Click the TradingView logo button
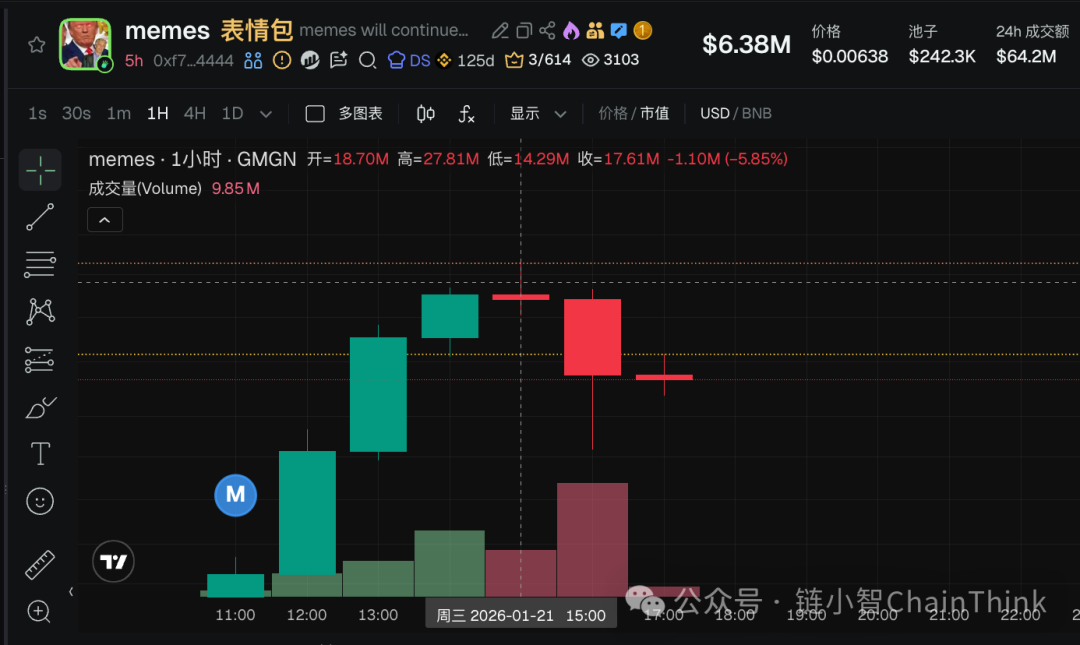 tap(114, 562)
